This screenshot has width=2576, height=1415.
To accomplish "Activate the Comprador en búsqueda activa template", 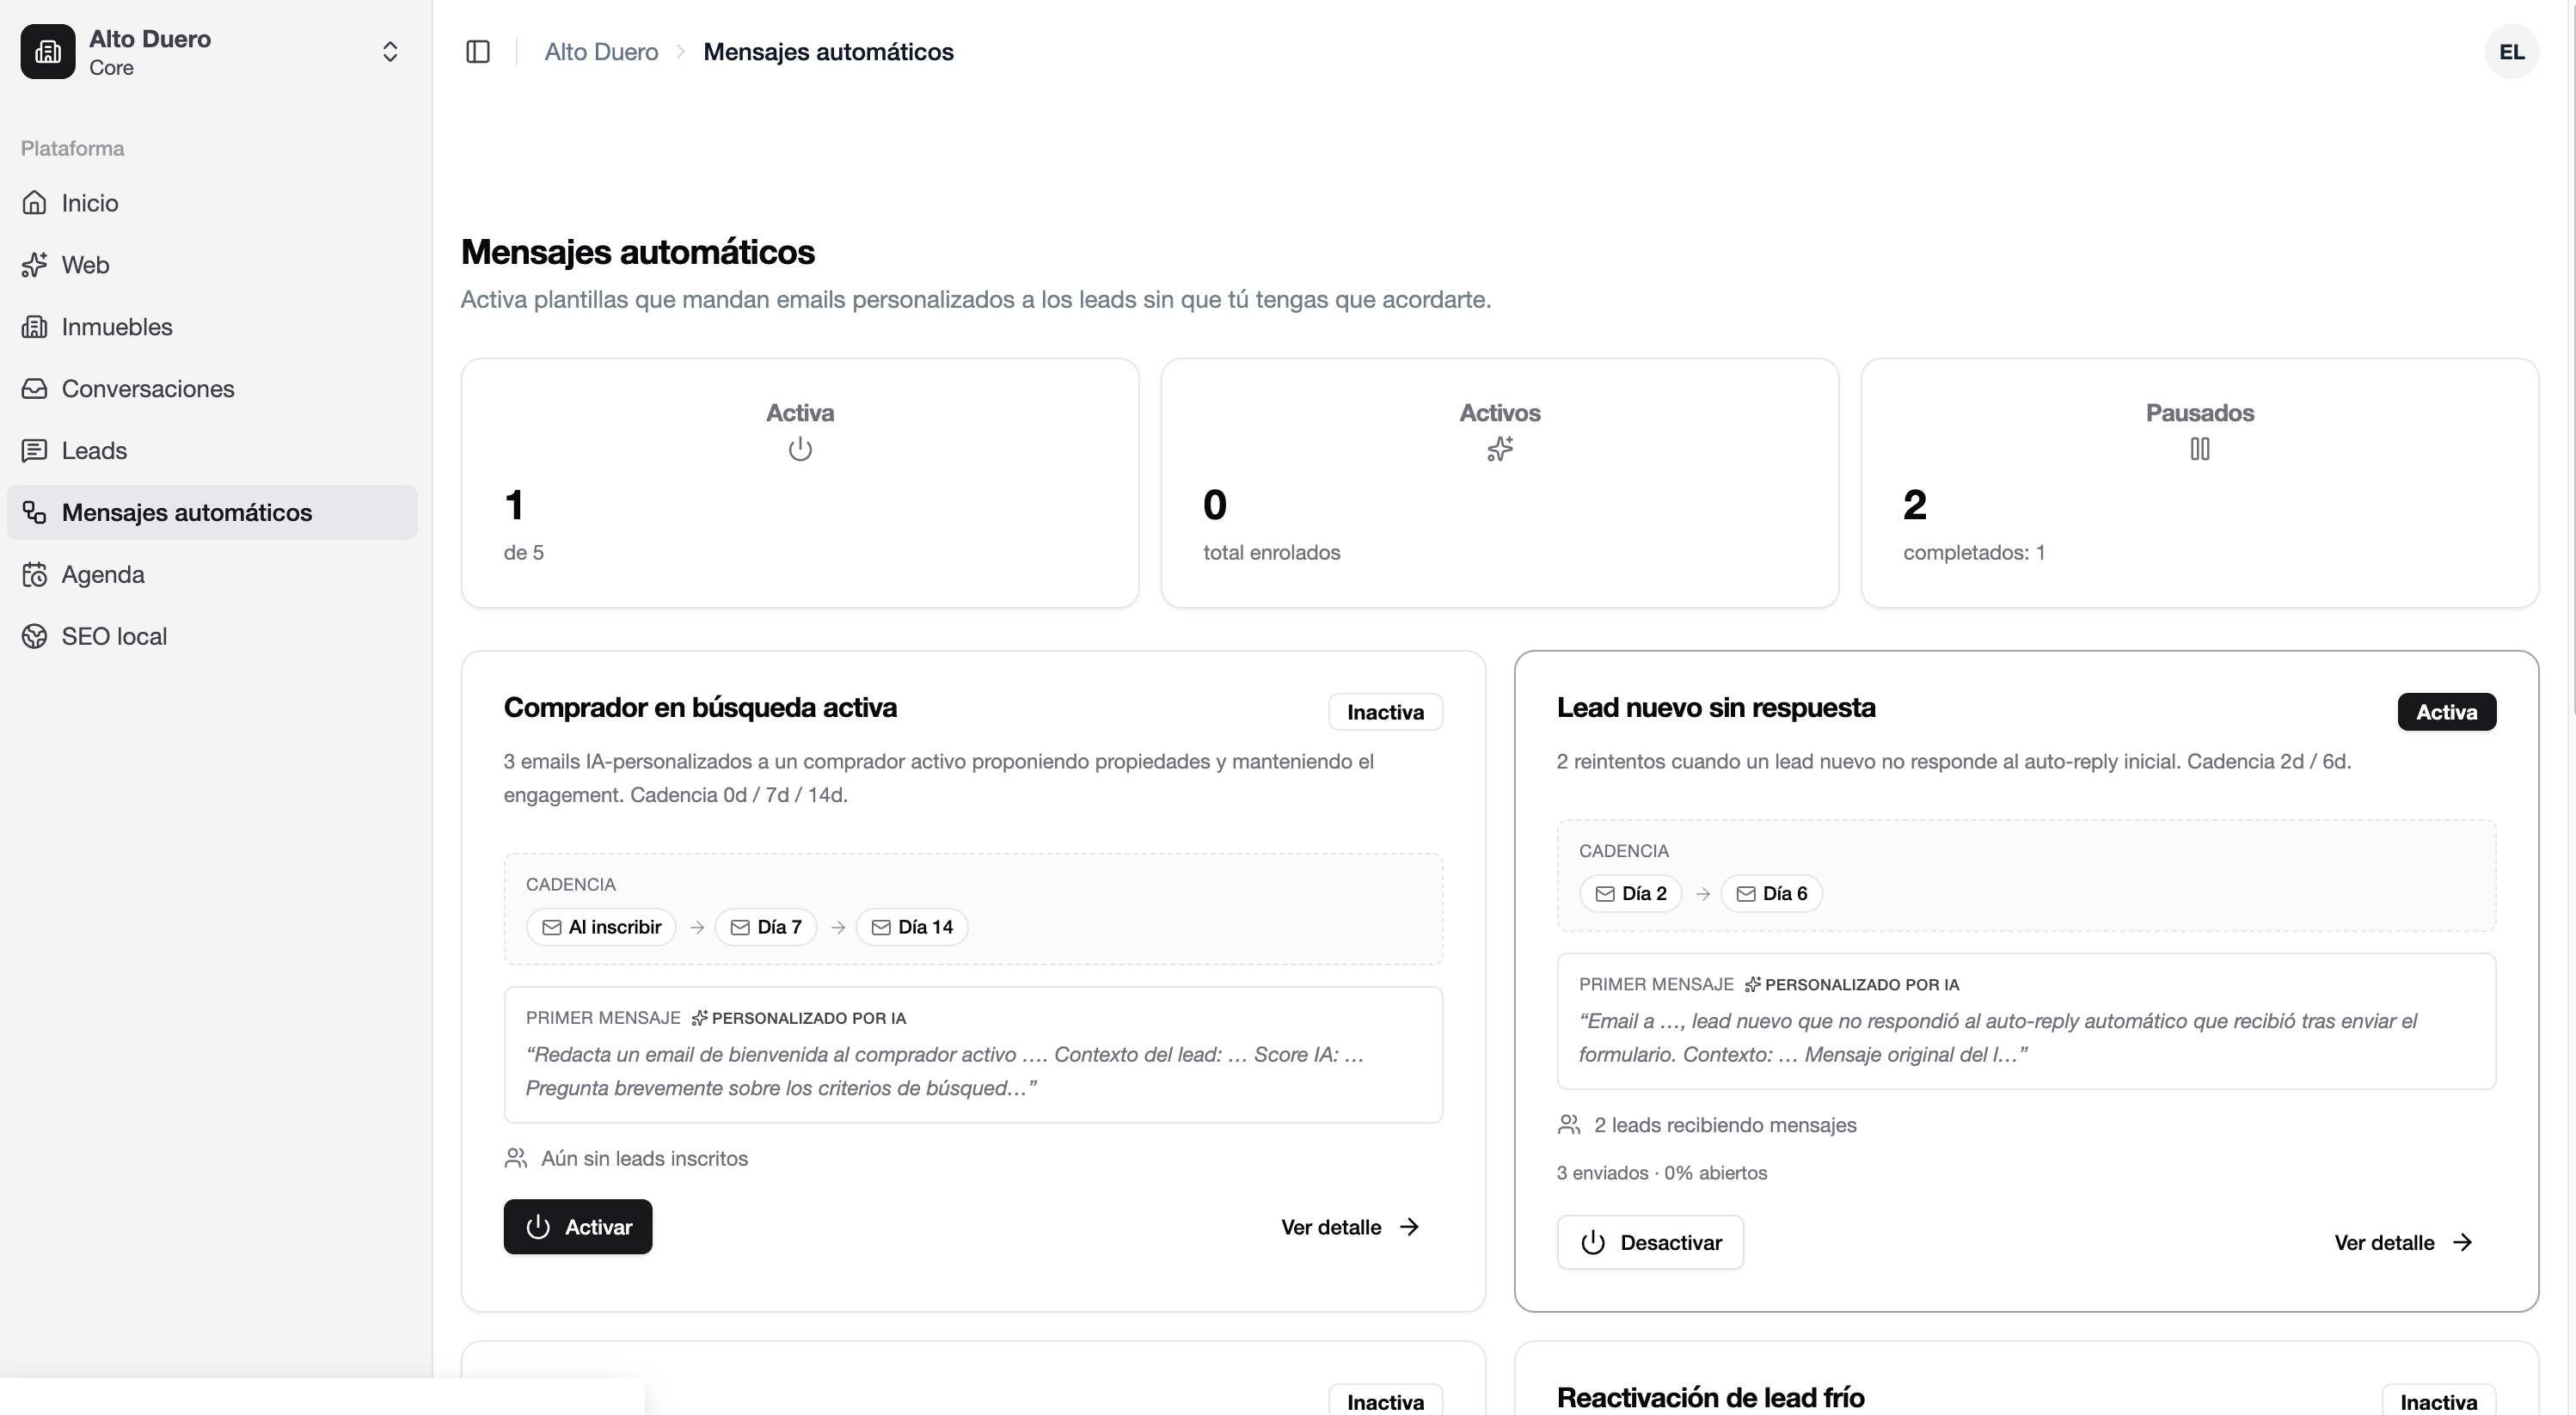I will 578,1227.
